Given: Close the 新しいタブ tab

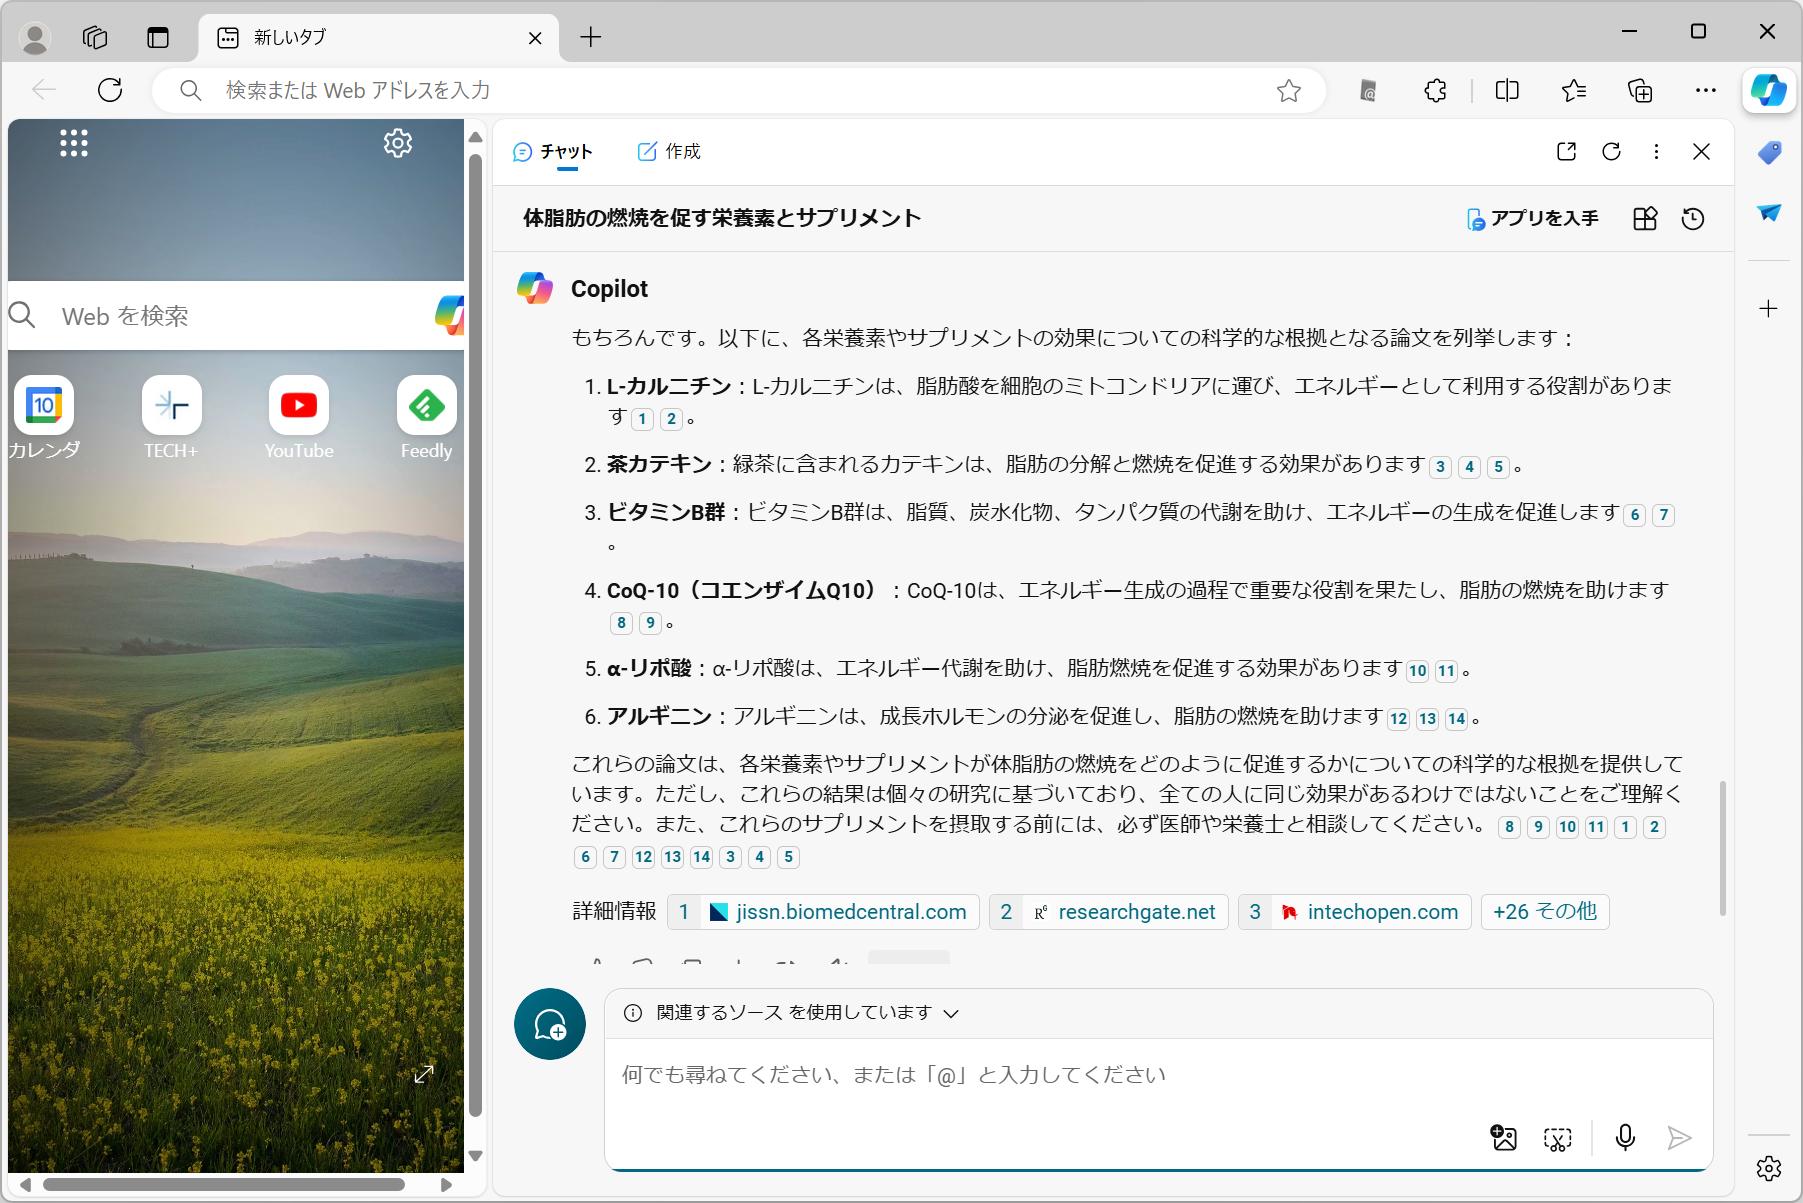Looking at the screenshot, I should [x=535, y=38].
